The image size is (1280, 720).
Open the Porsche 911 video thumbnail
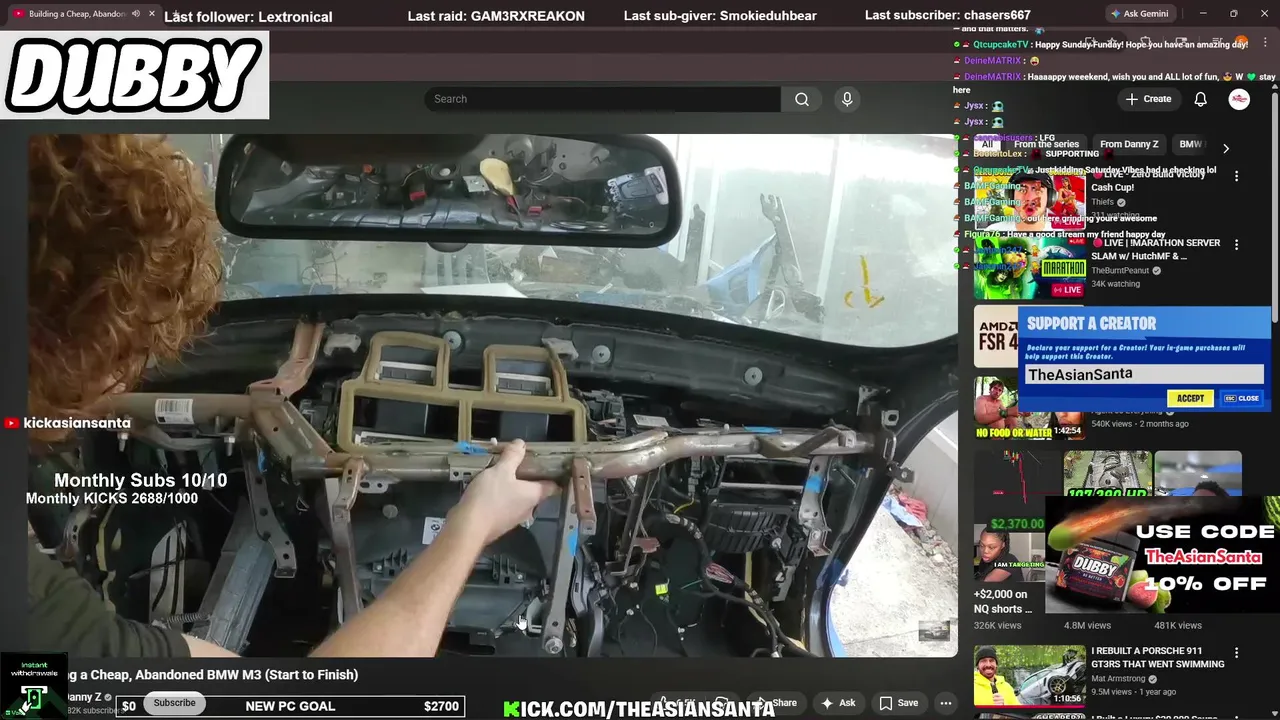point(1030,675)
